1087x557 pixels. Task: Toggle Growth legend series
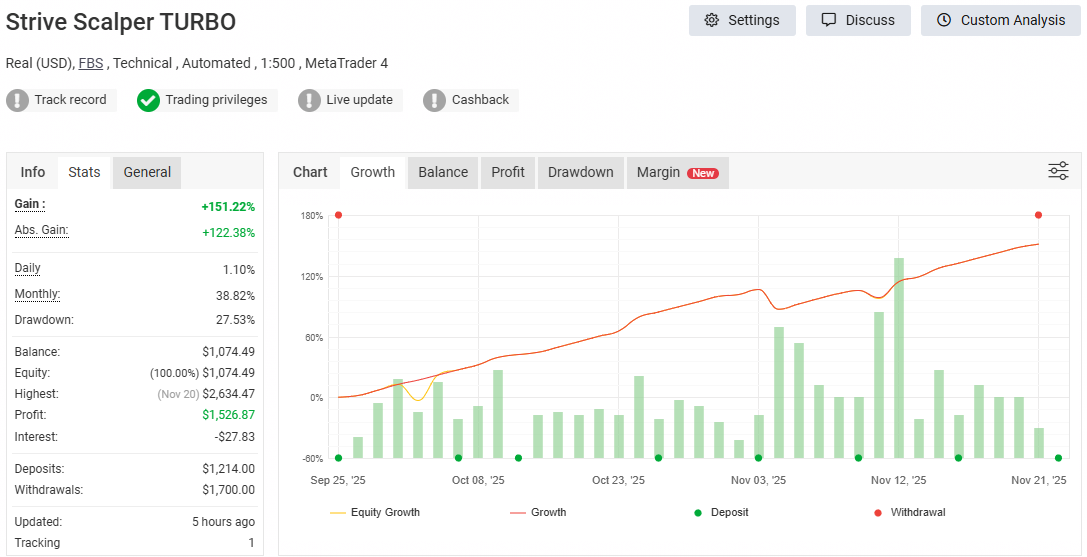(538, 512)
